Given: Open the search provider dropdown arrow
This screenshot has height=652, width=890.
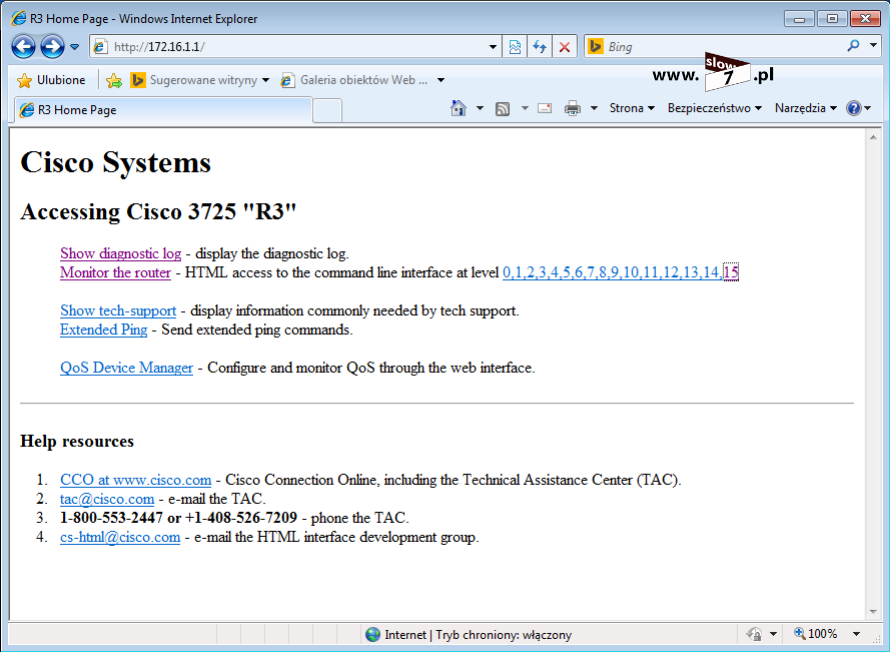Looking at the screenshot, I should point(874,45).
